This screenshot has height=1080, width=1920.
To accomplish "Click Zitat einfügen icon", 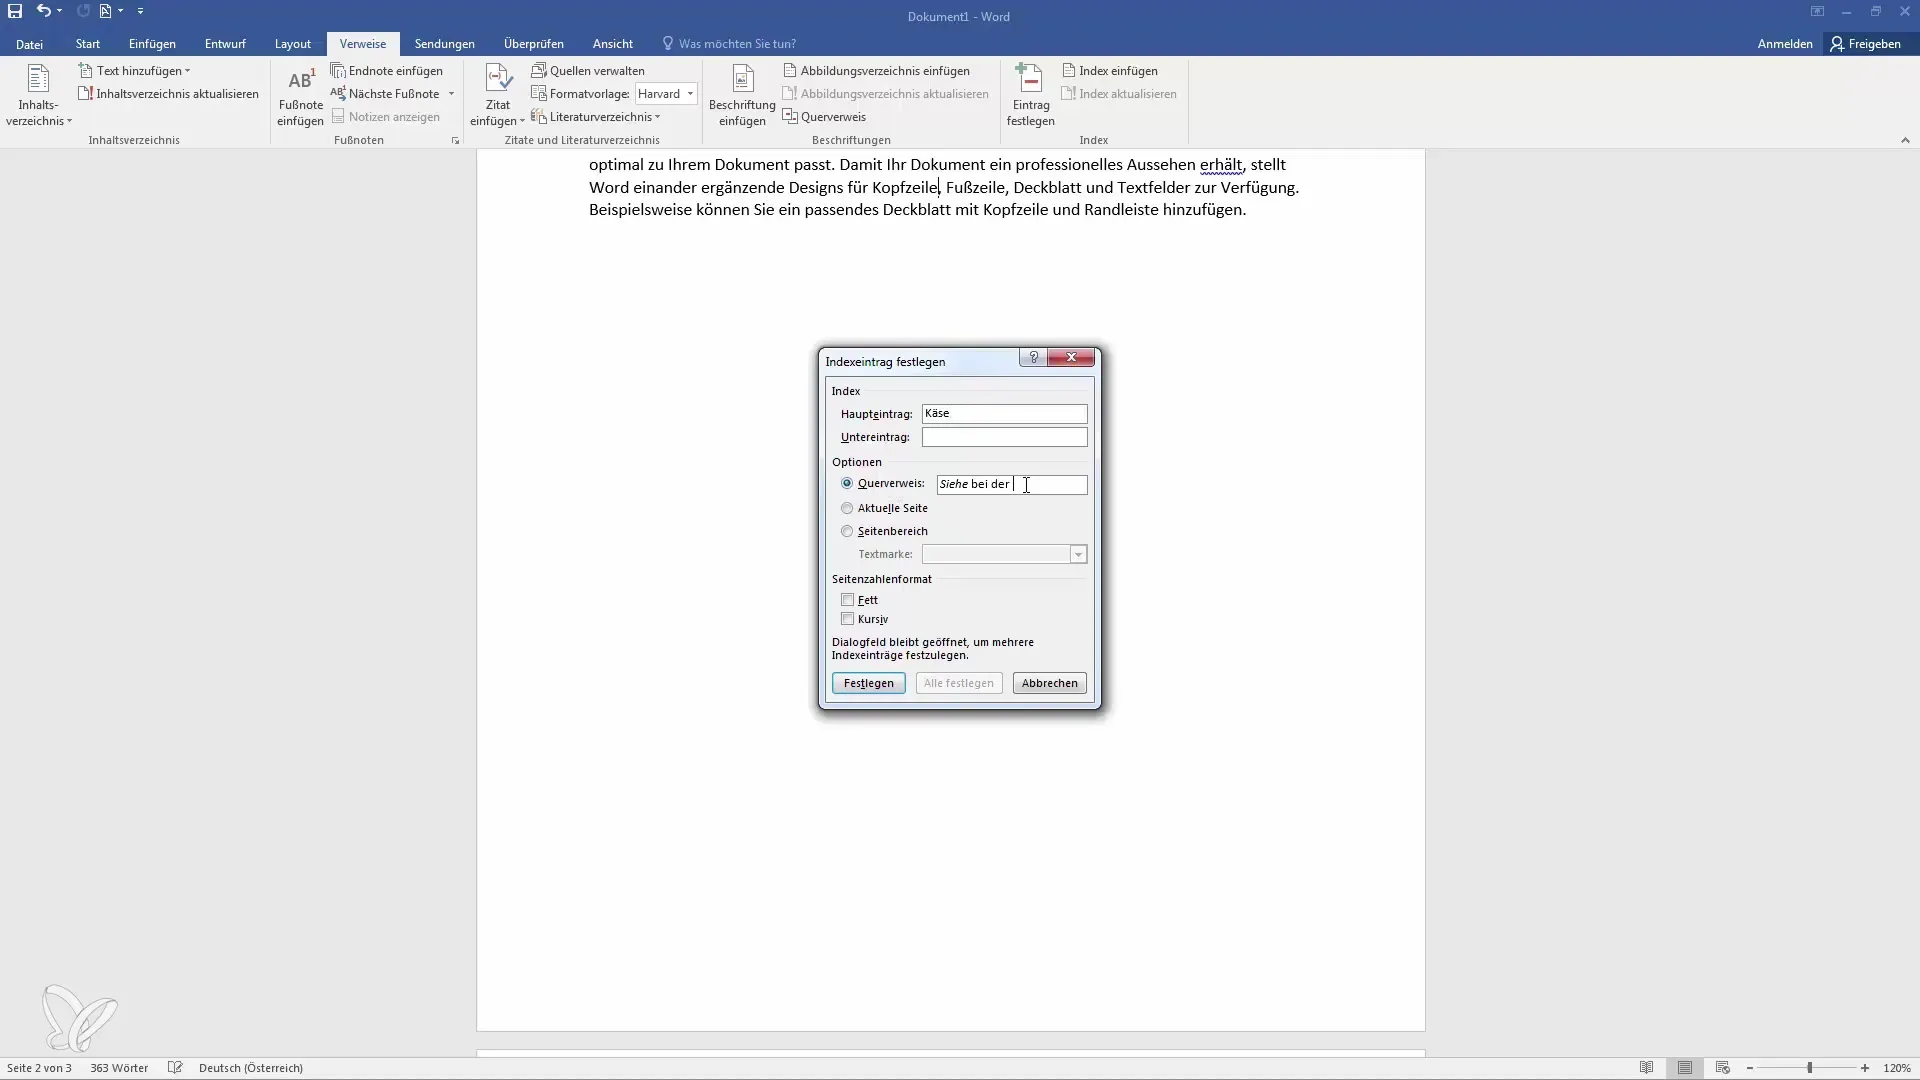I will 498,79.
